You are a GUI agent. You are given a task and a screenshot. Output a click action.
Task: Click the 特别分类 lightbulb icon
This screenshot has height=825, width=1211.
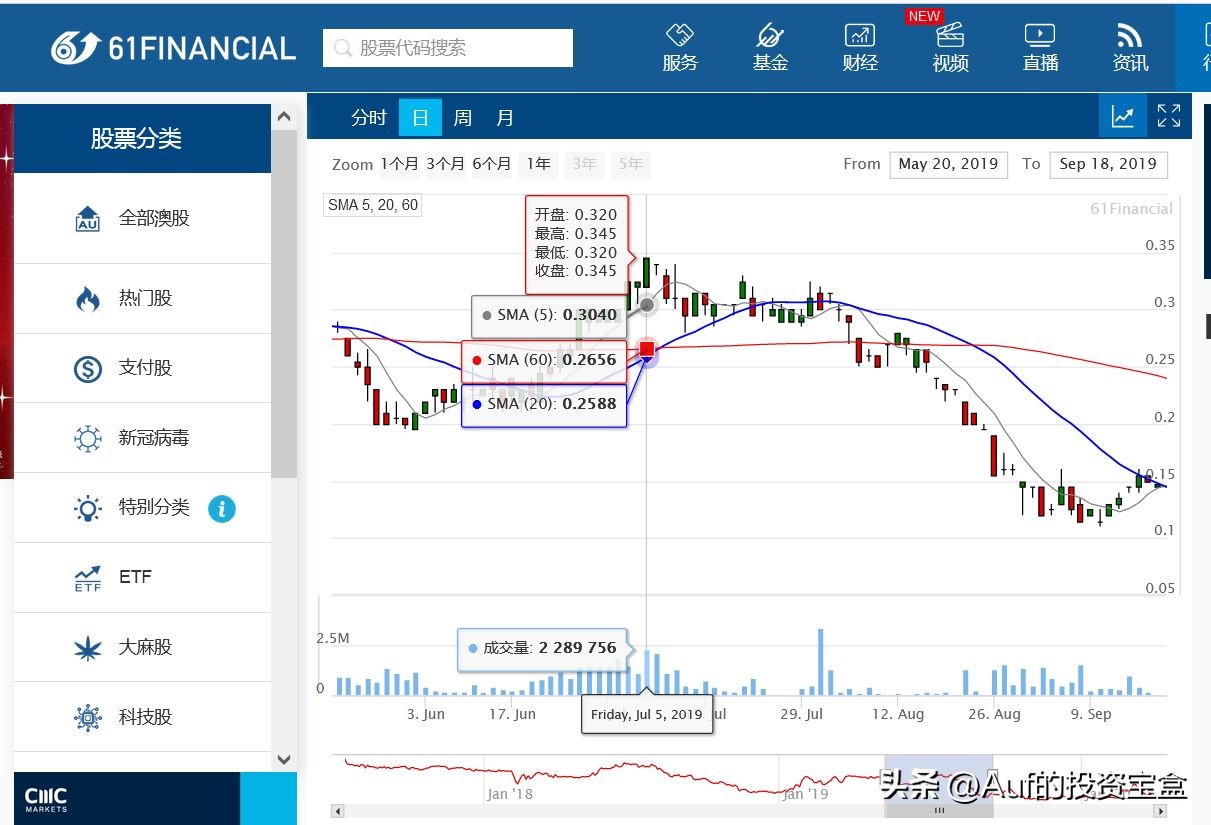coord(88,508)
